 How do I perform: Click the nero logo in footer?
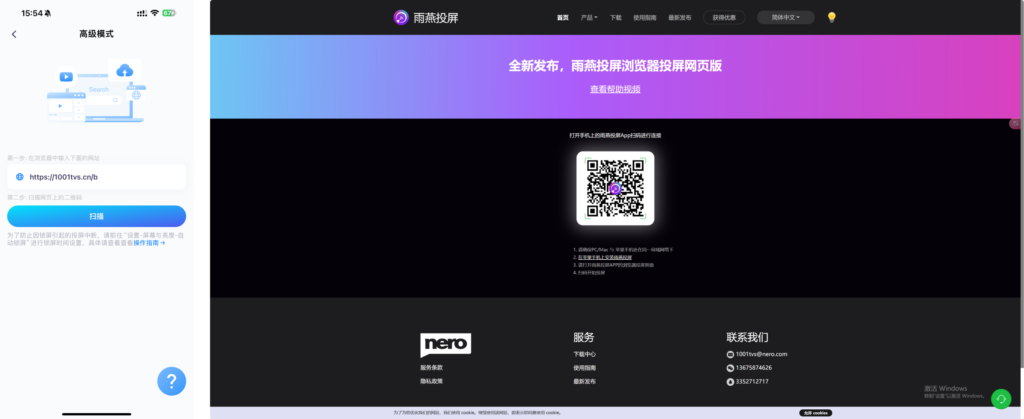pos(445,345)
